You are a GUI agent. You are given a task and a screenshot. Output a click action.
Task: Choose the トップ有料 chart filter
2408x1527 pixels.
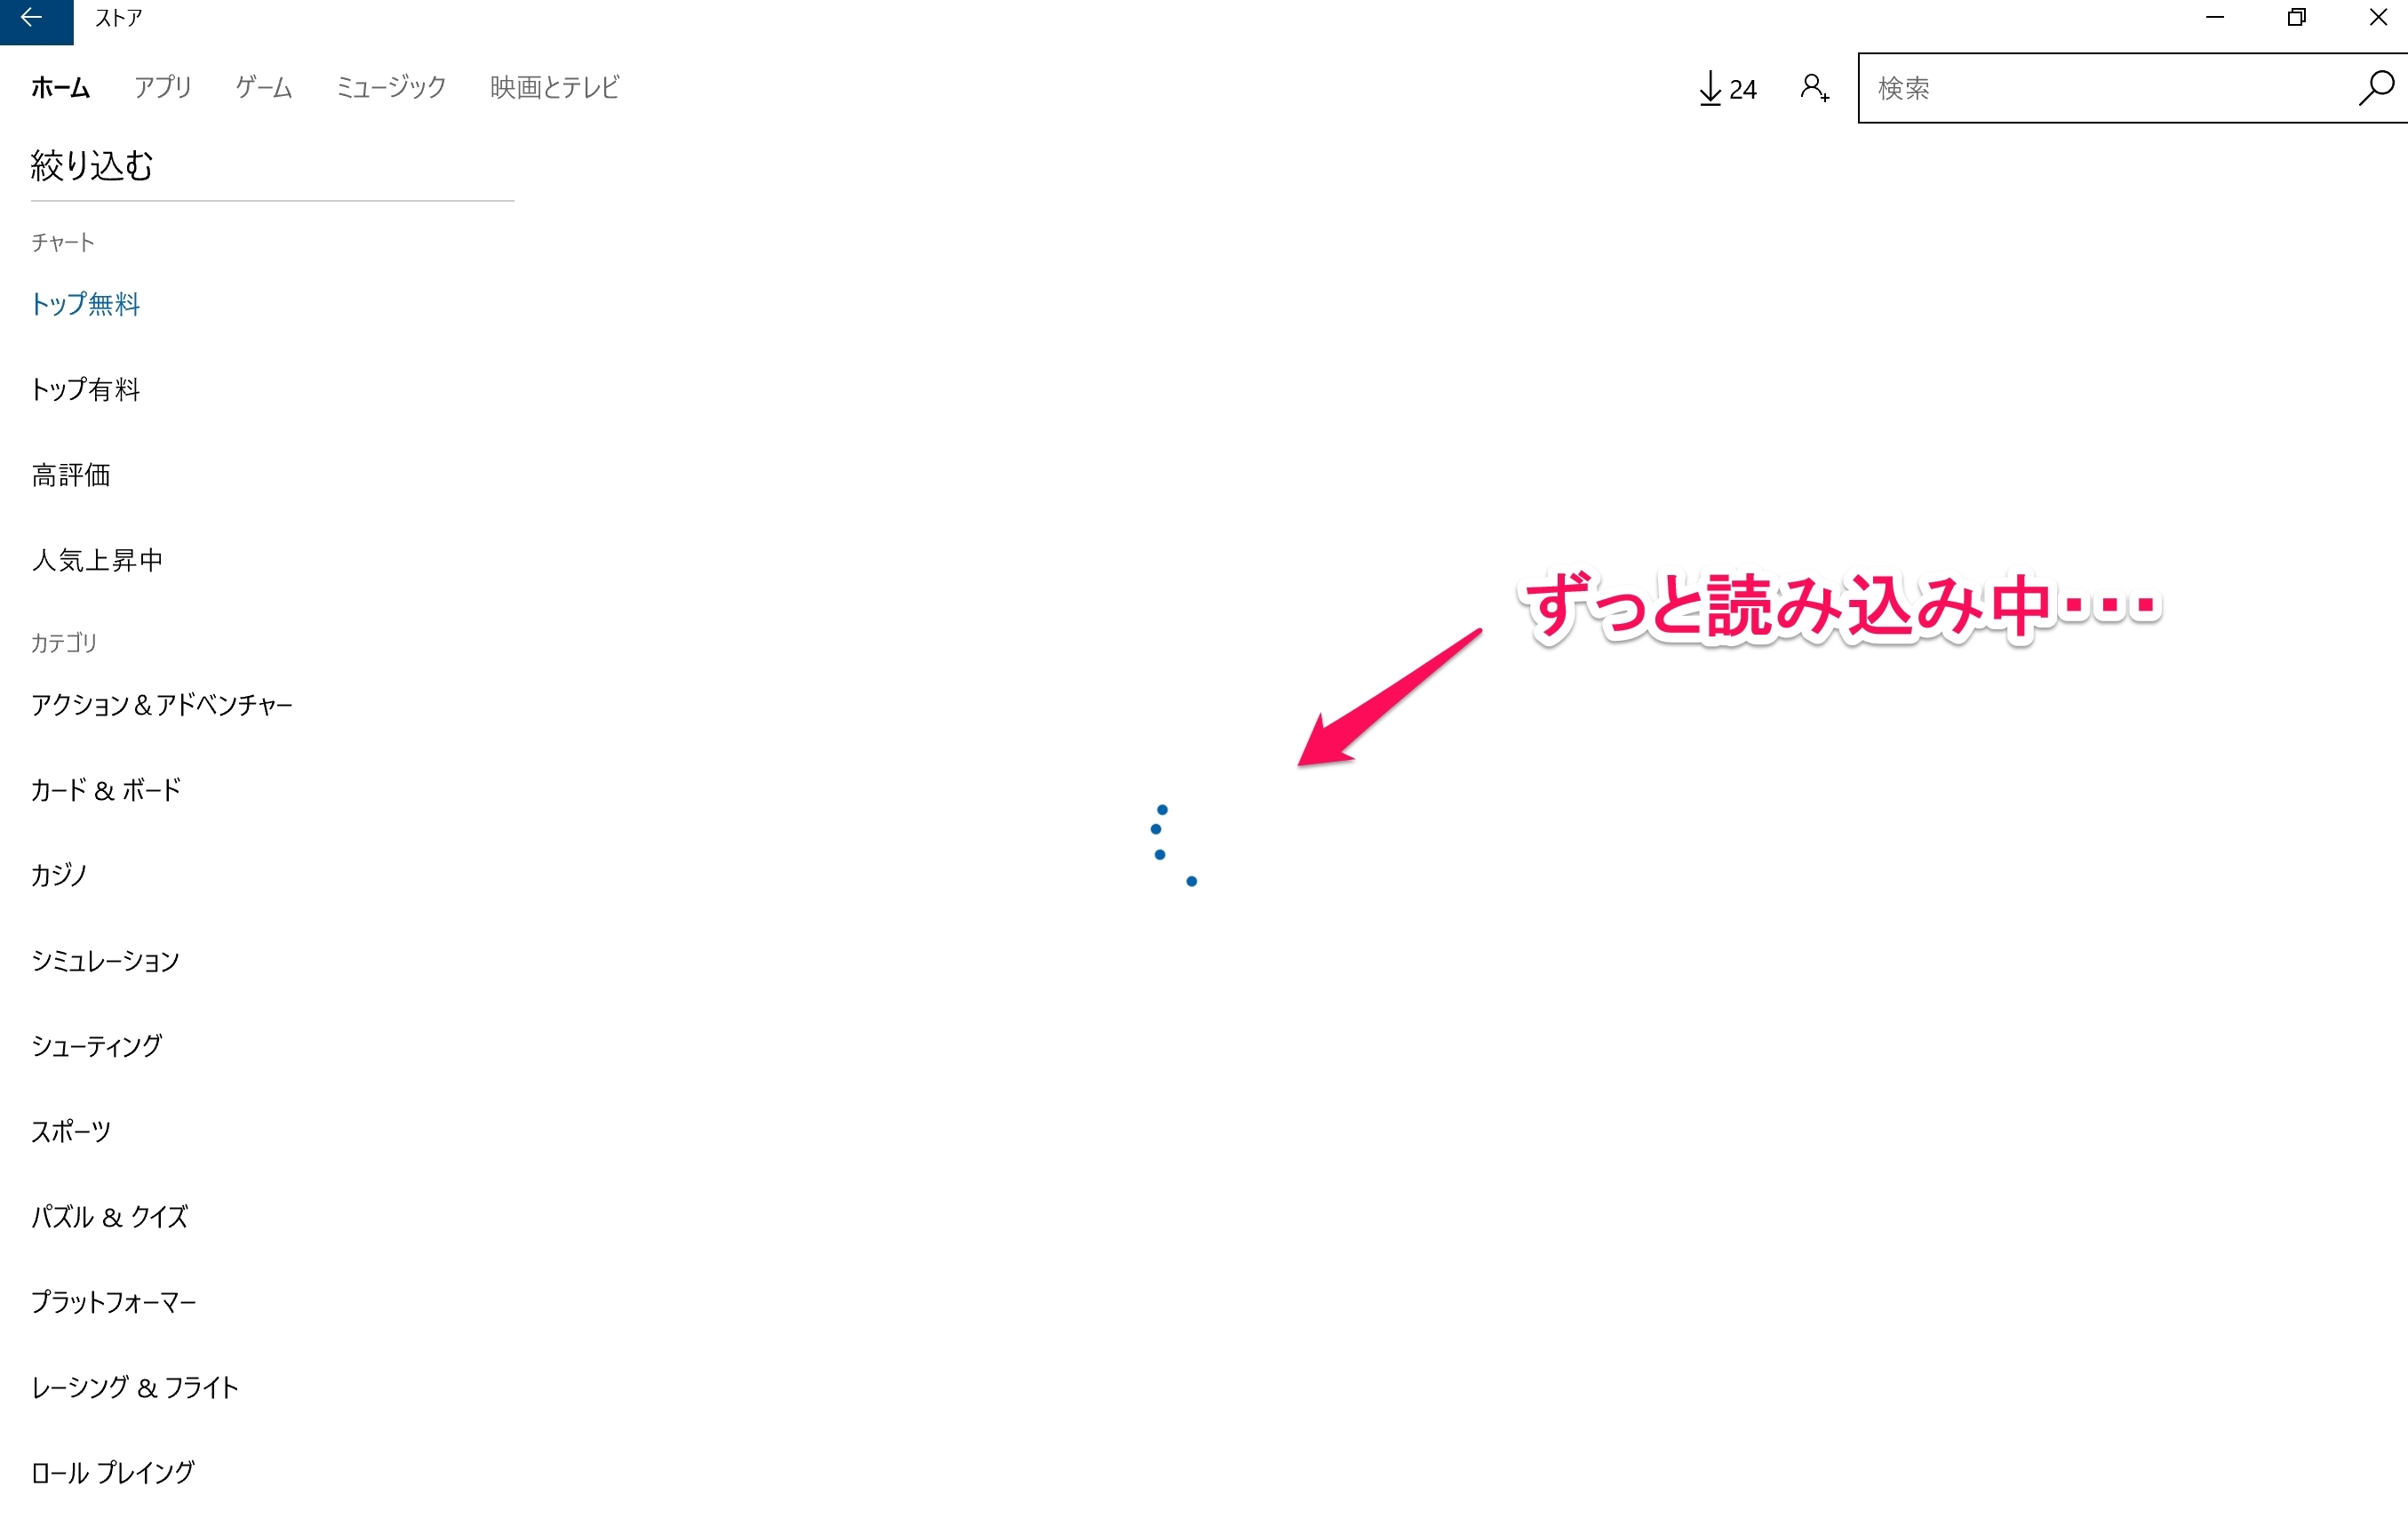[x=86, y=390]
